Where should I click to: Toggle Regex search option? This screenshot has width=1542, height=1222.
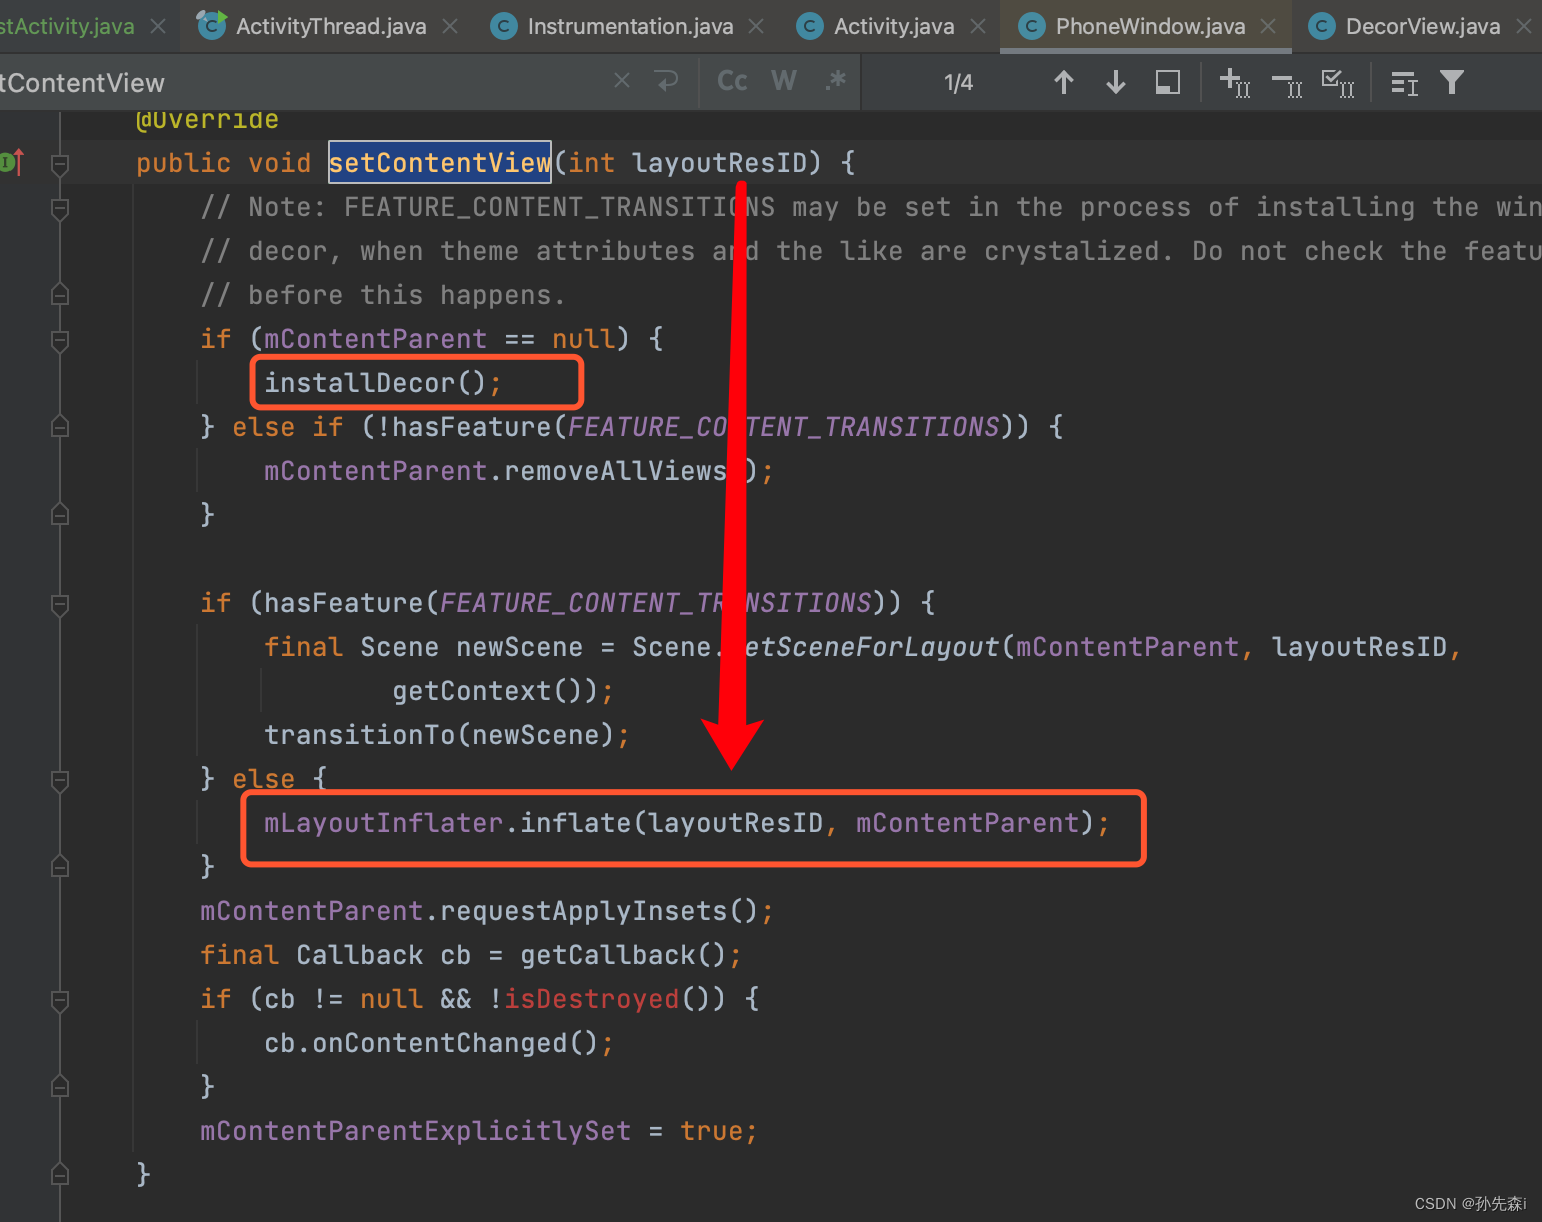tap(836, 80)
